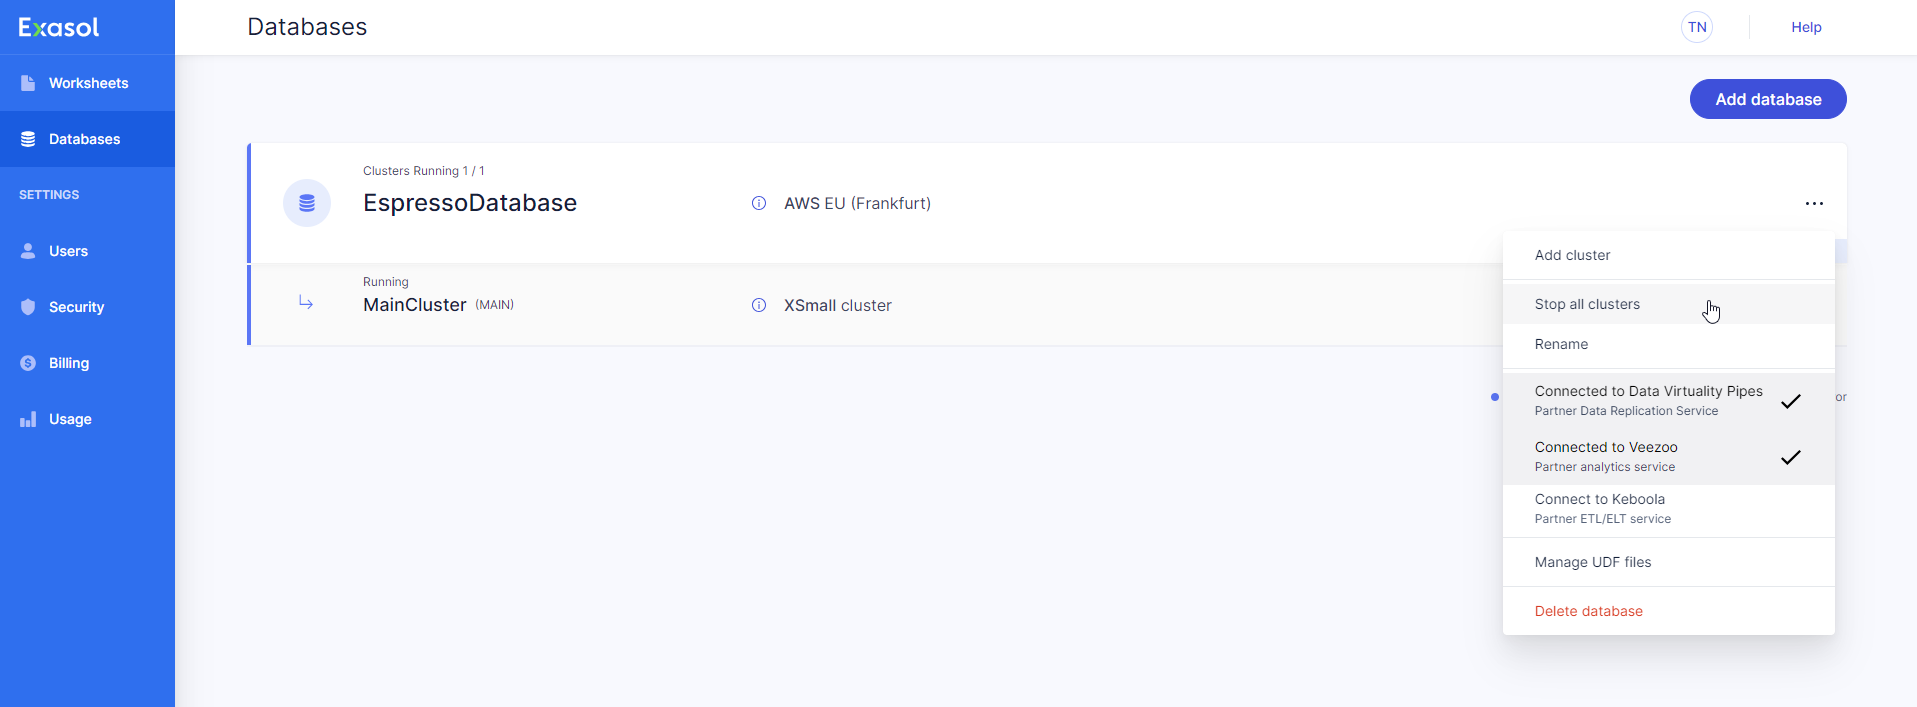Open the Help link

[x=1806, y=27]
